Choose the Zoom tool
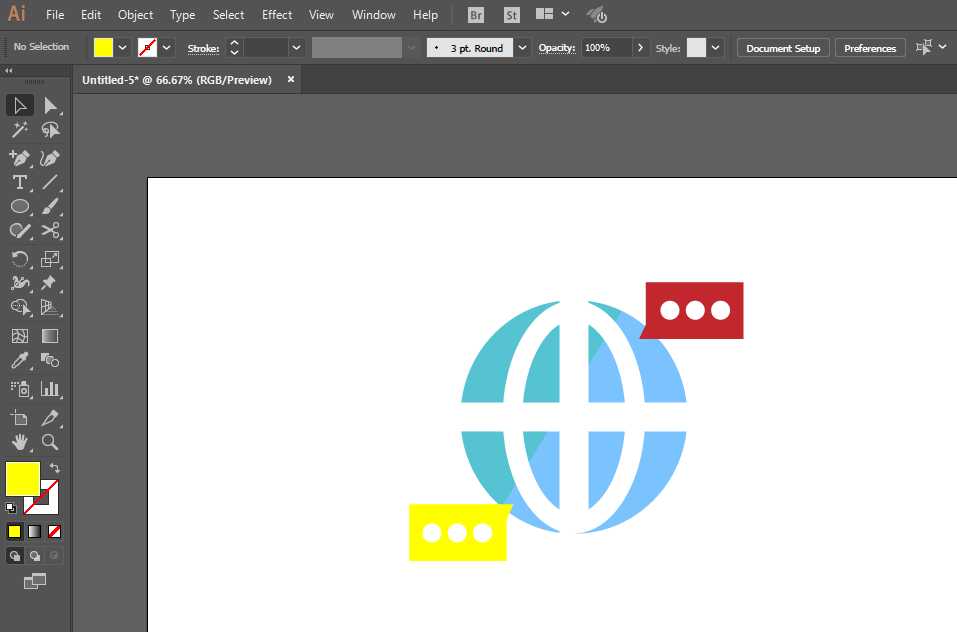This screenshot has width=957, height=632. point(51,442)
